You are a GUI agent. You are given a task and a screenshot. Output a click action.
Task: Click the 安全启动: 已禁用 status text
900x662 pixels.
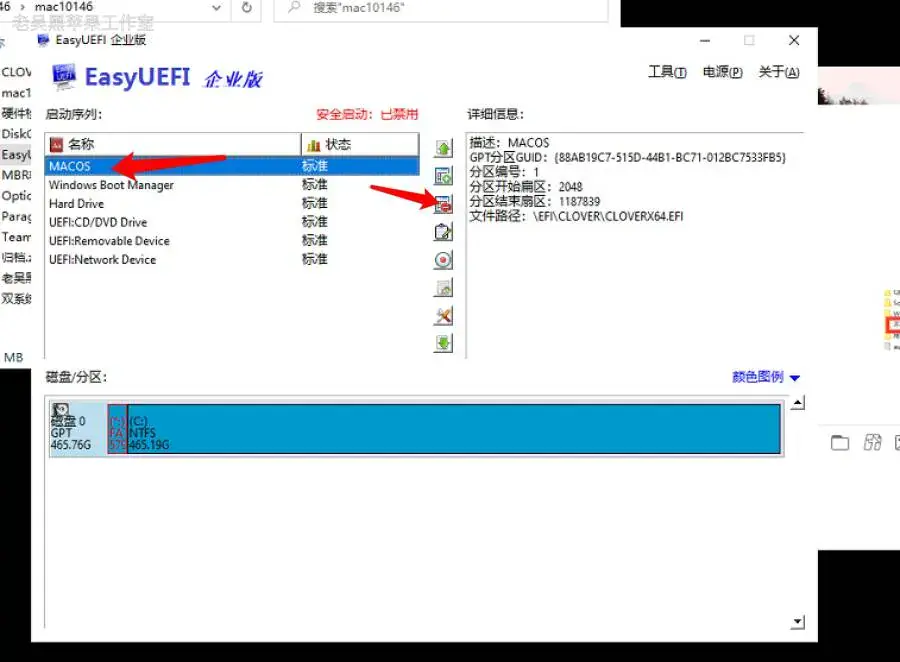[367, 114]
